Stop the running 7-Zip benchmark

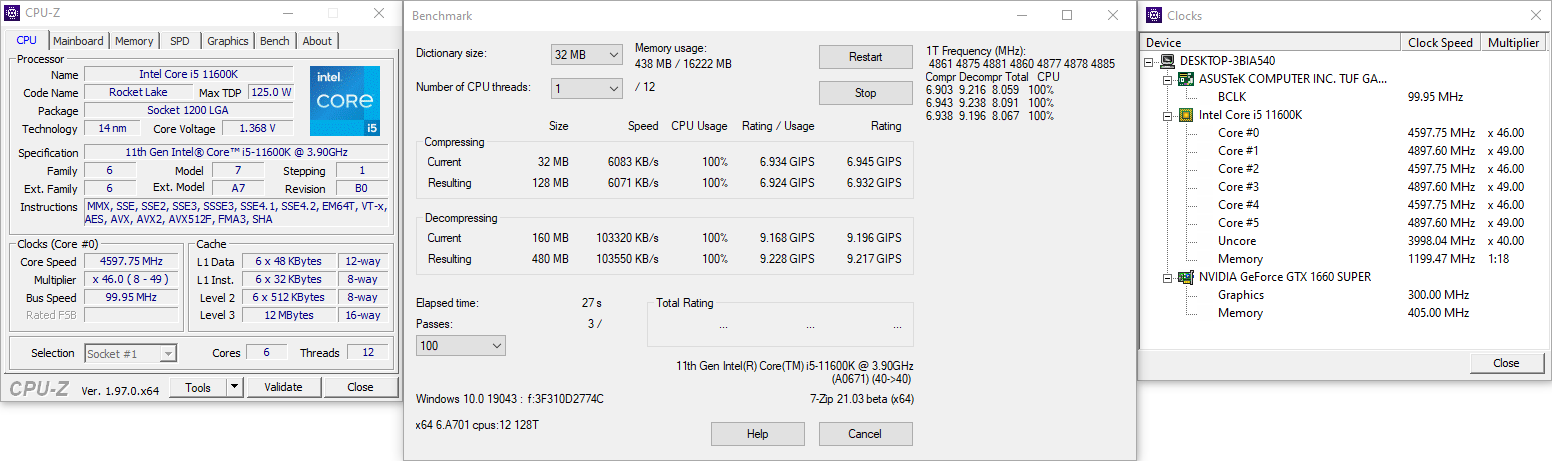click(x=865, y=93)
